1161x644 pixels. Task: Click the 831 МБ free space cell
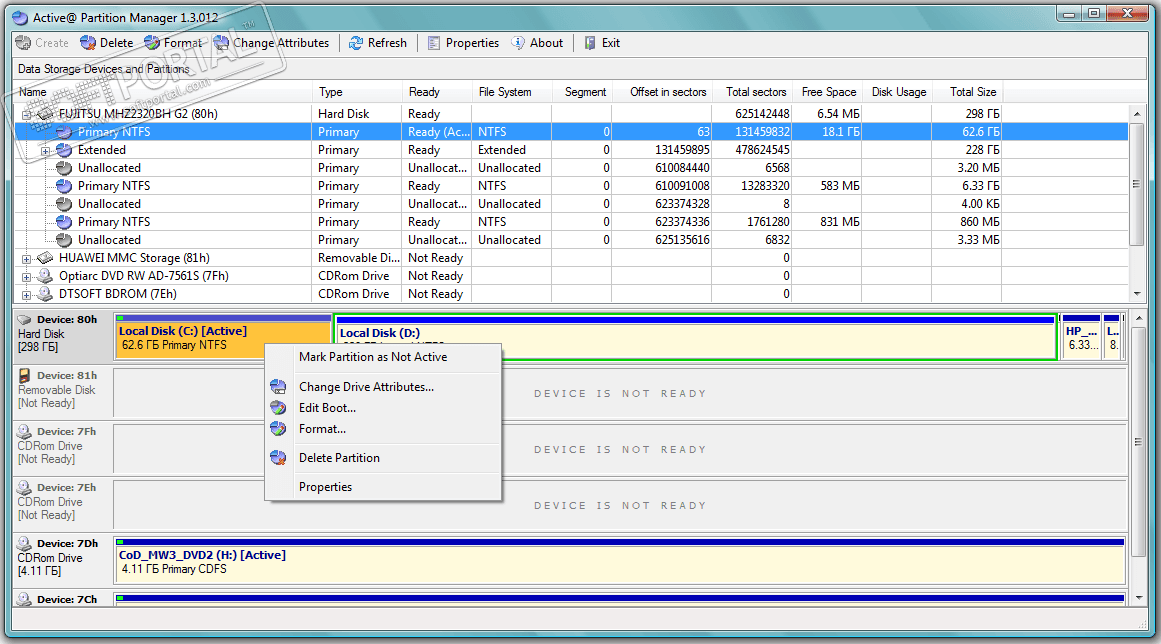tap(826, 222)
